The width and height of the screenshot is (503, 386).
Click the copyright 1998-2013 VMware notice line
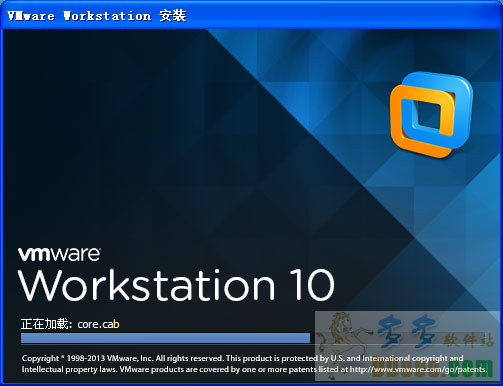coord(243,358)
